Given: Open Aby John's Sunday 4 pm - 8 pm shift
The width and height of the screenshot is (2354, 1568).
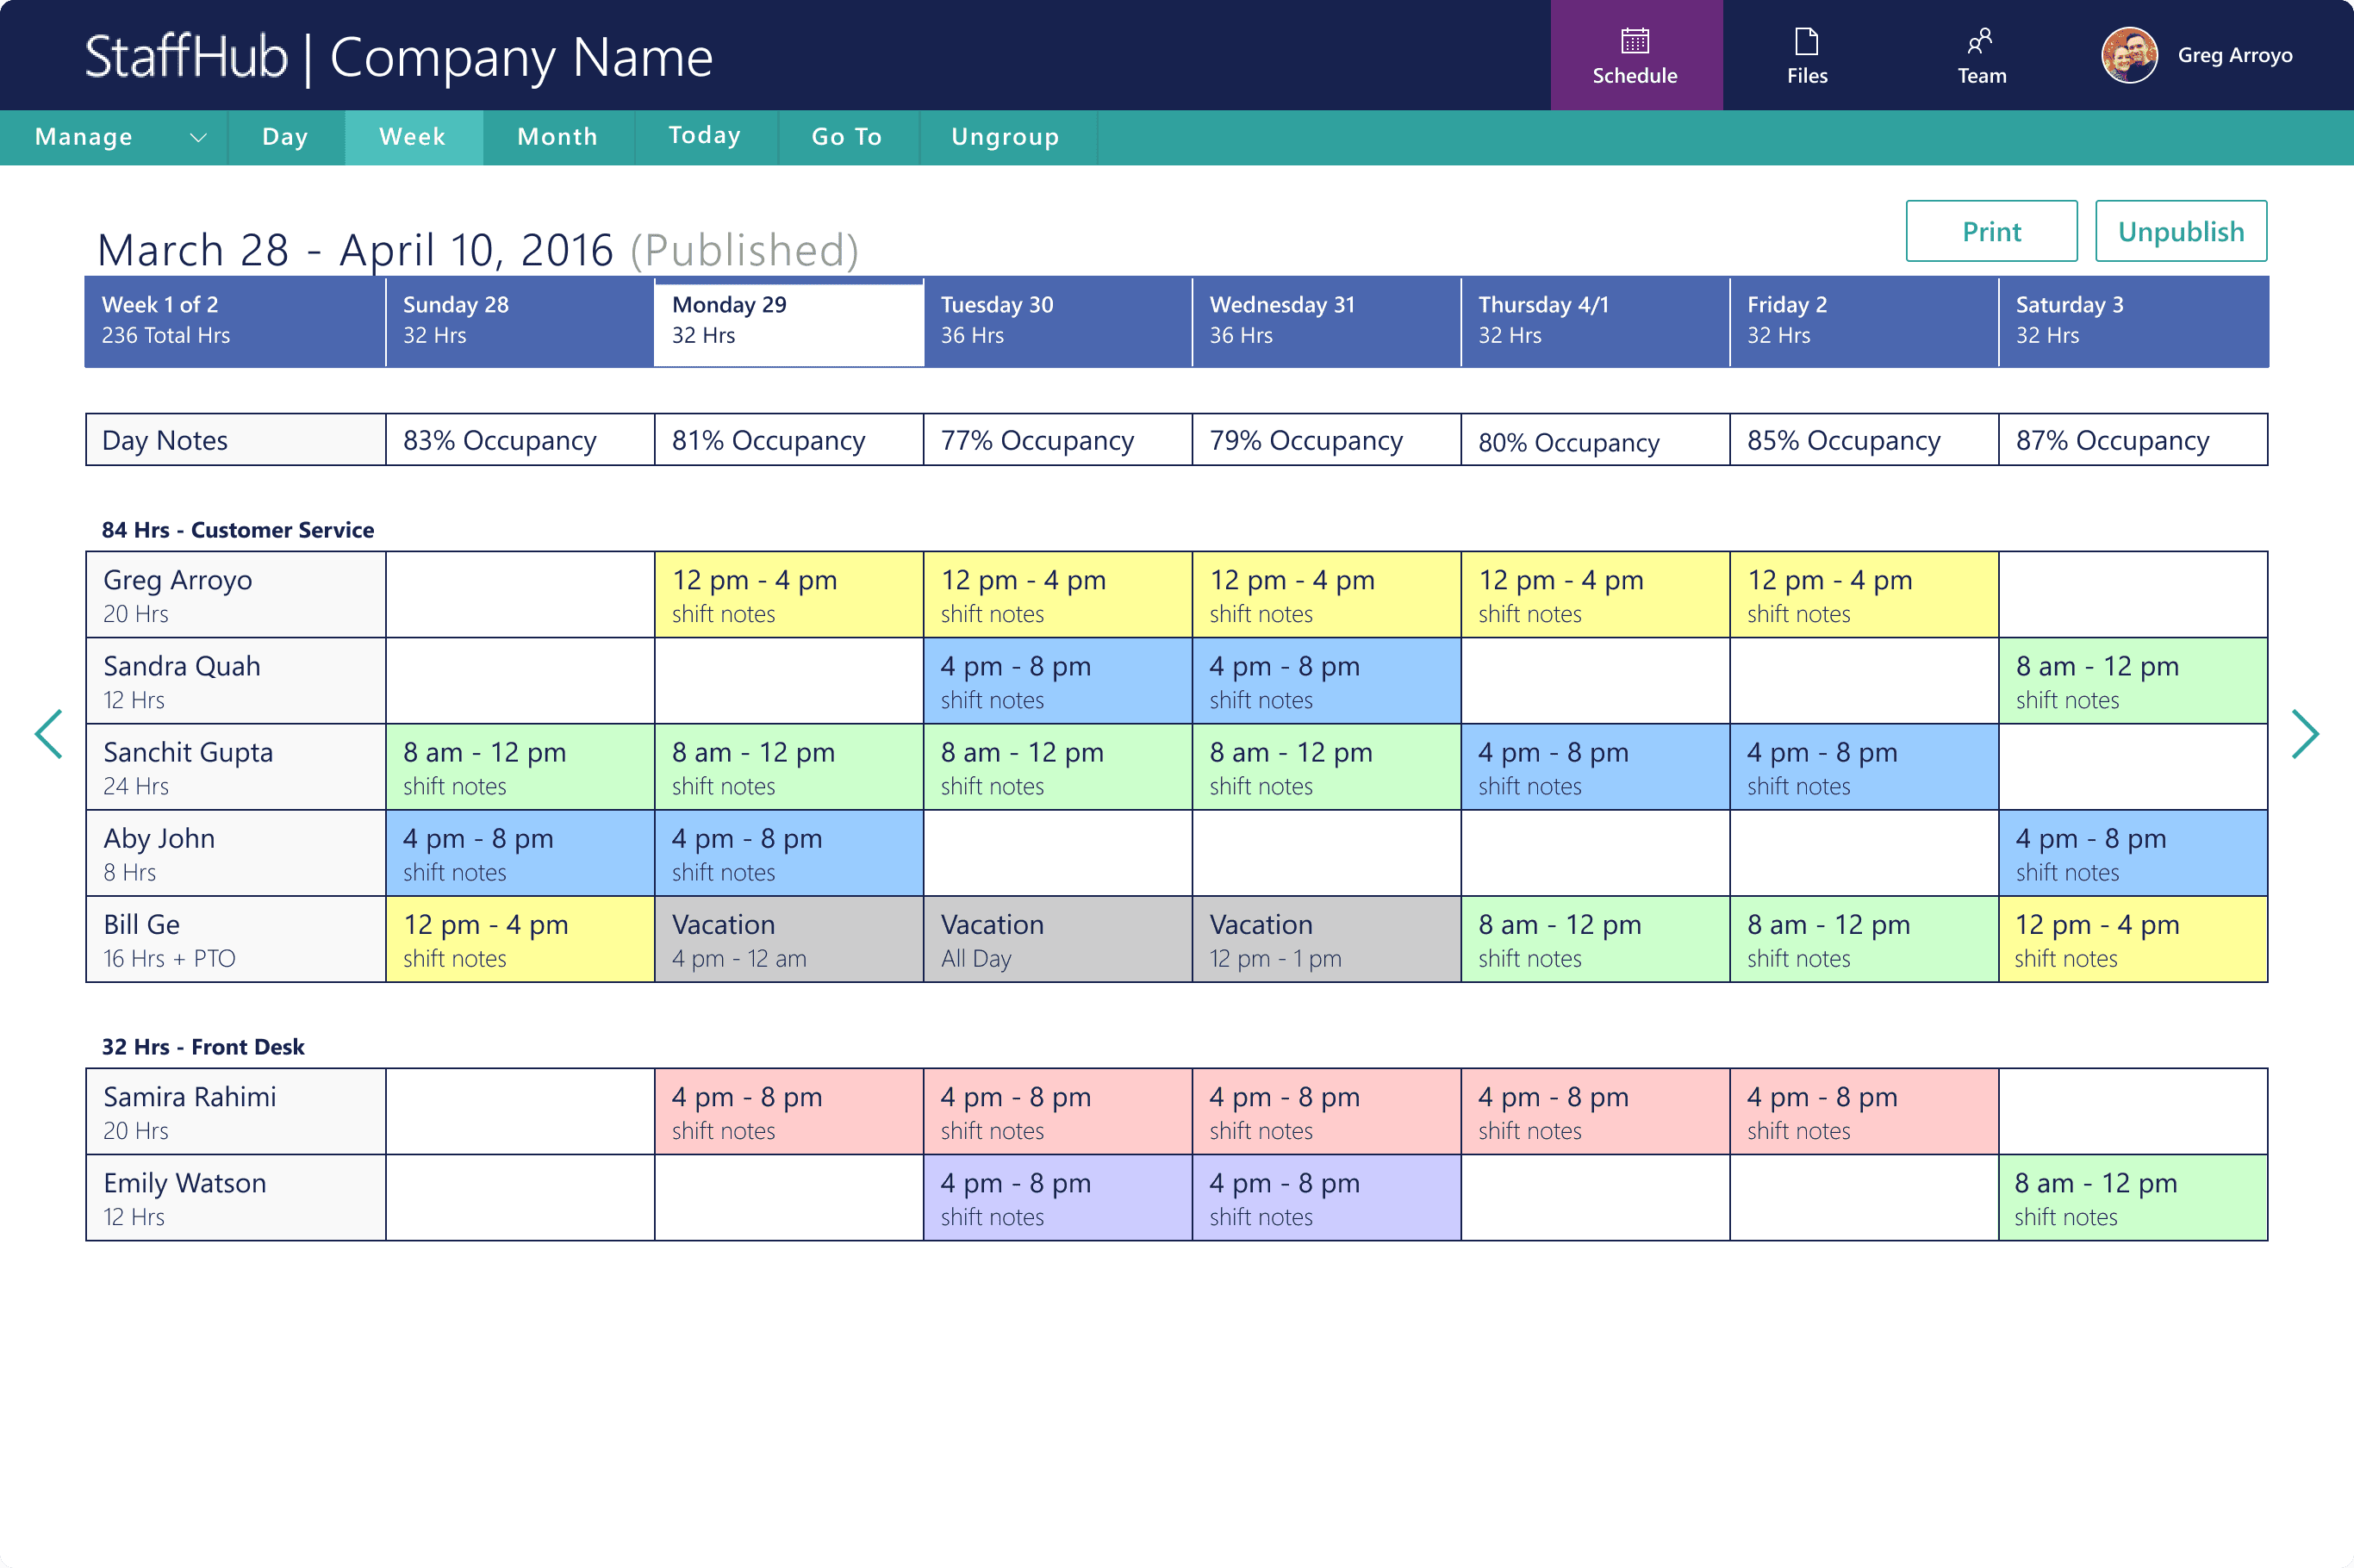Looking at the screenshot, I should (520, 853).
